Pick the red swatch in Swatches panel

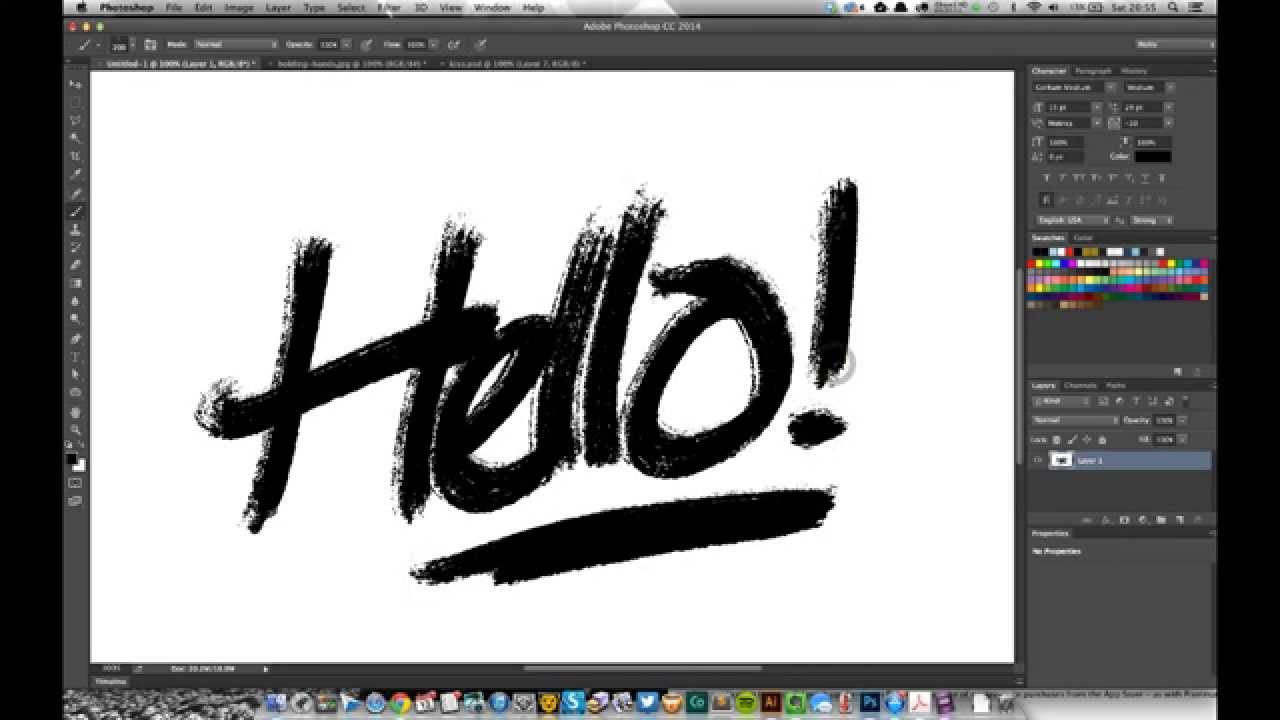(1033, 264)
